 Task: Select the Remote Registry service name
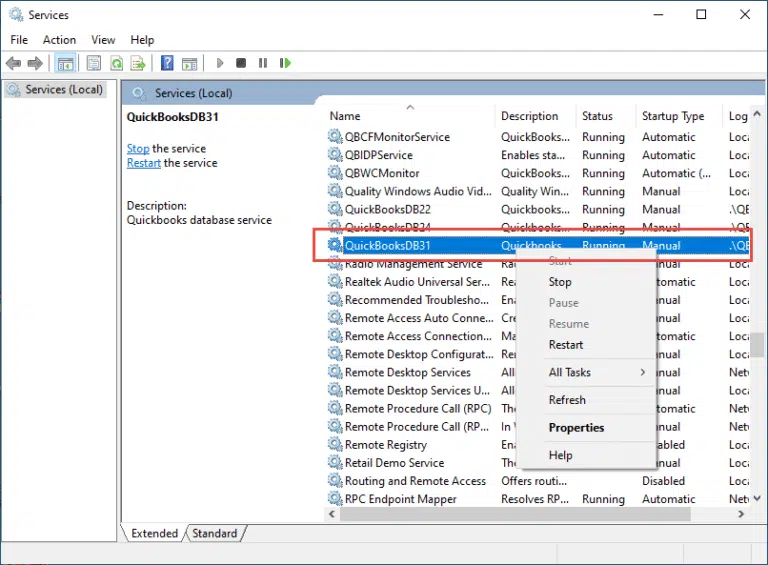point(386,445)
